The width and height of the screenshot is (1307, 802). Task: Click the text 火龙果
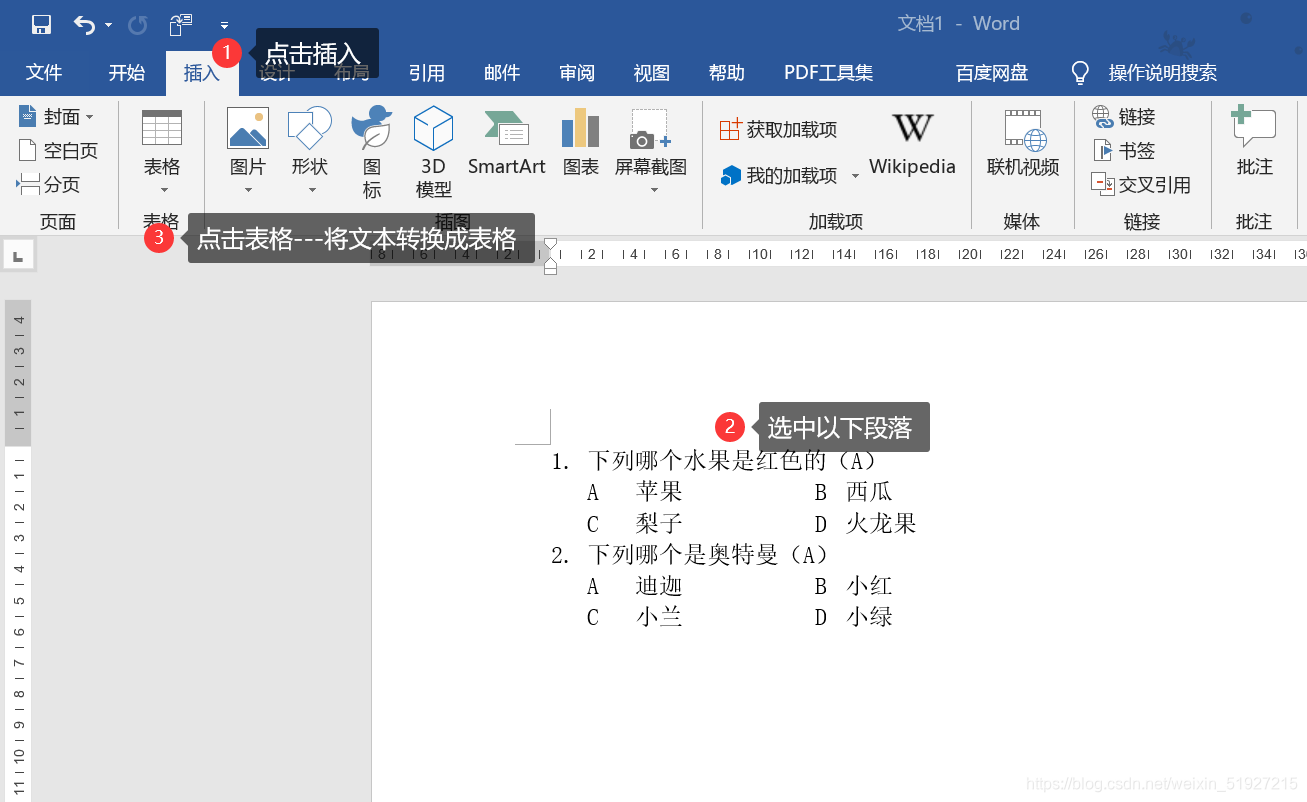pos(881,524)
